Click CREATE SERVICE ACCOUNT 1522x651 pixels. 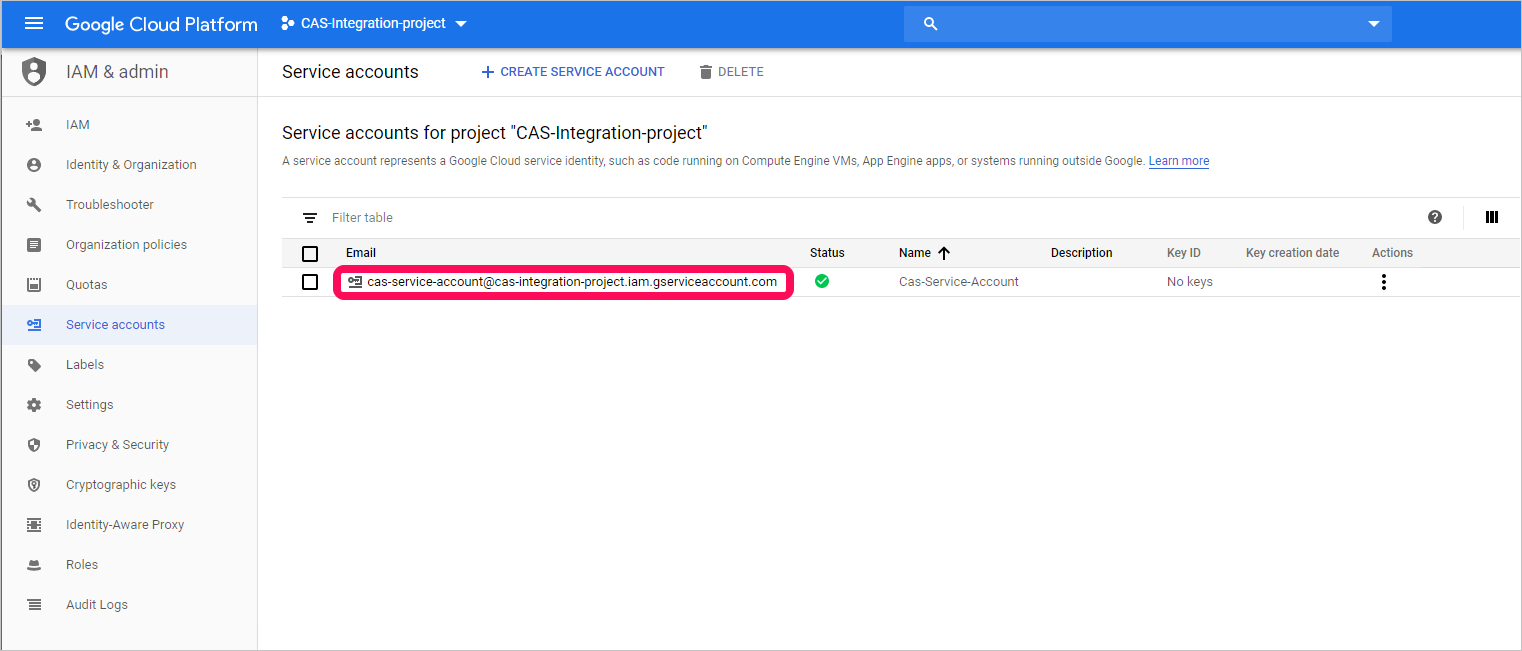click(572, 71)
